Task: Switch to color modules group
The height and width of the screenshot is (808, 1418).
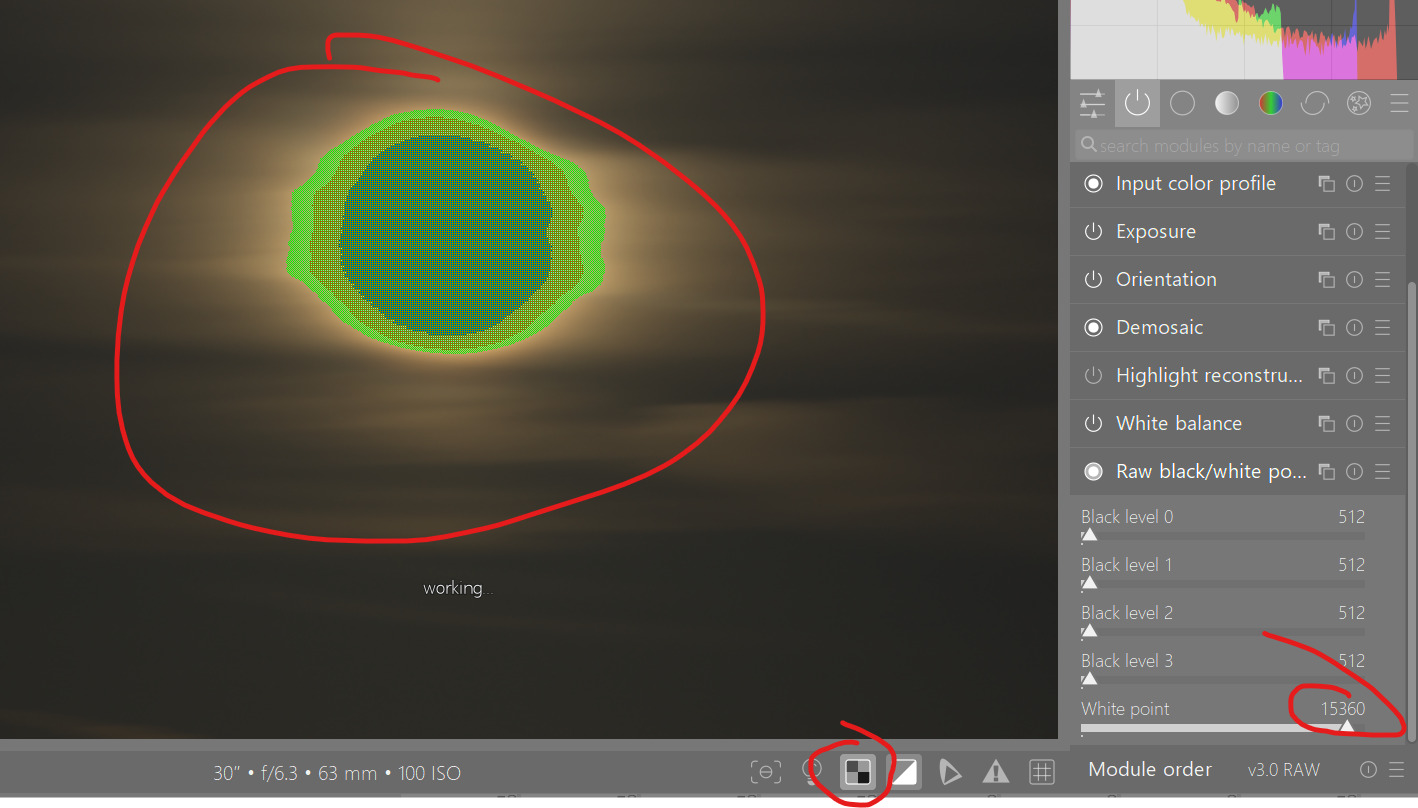Action: tap(1271, 103)
